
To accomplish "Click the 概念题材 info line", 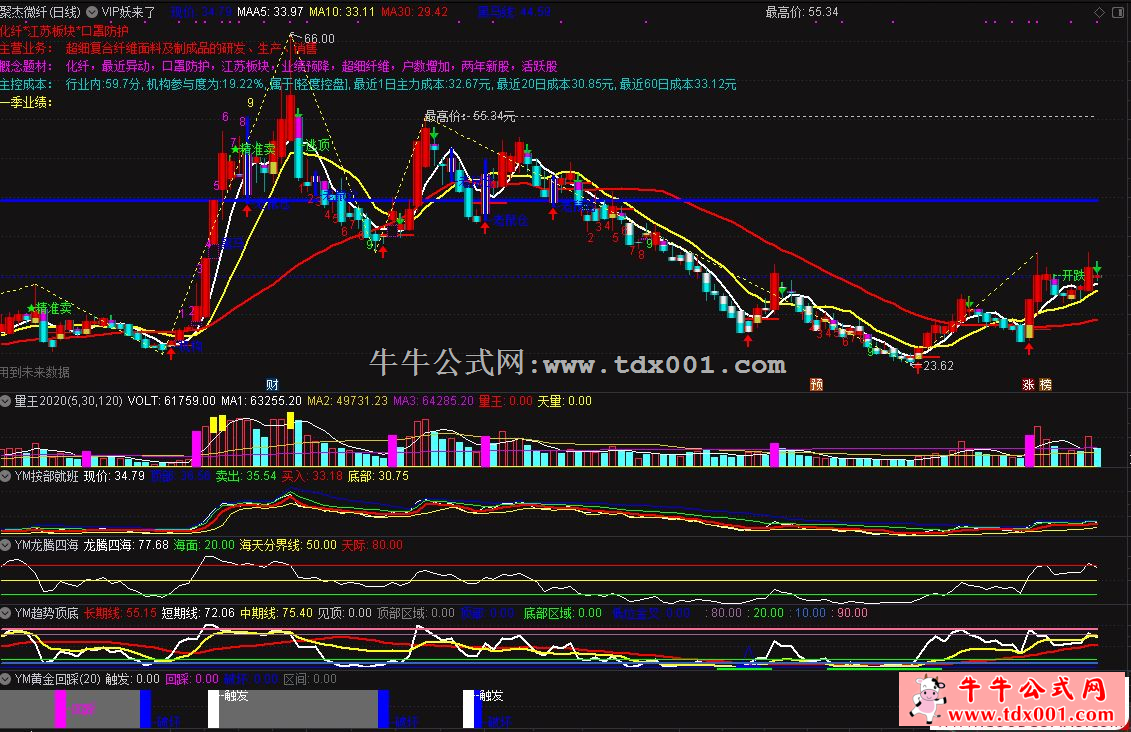I will (278, 66).
